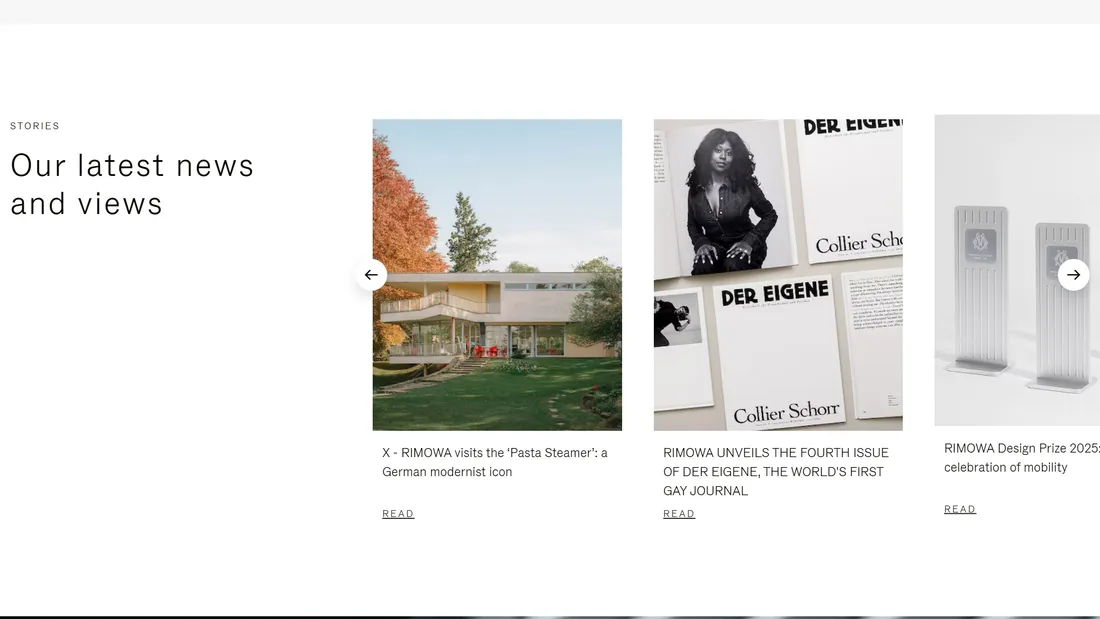Open the 'Pasta Steamer' article title
The height and width of the screenshot is (619, 1100).
pos(495,462)
